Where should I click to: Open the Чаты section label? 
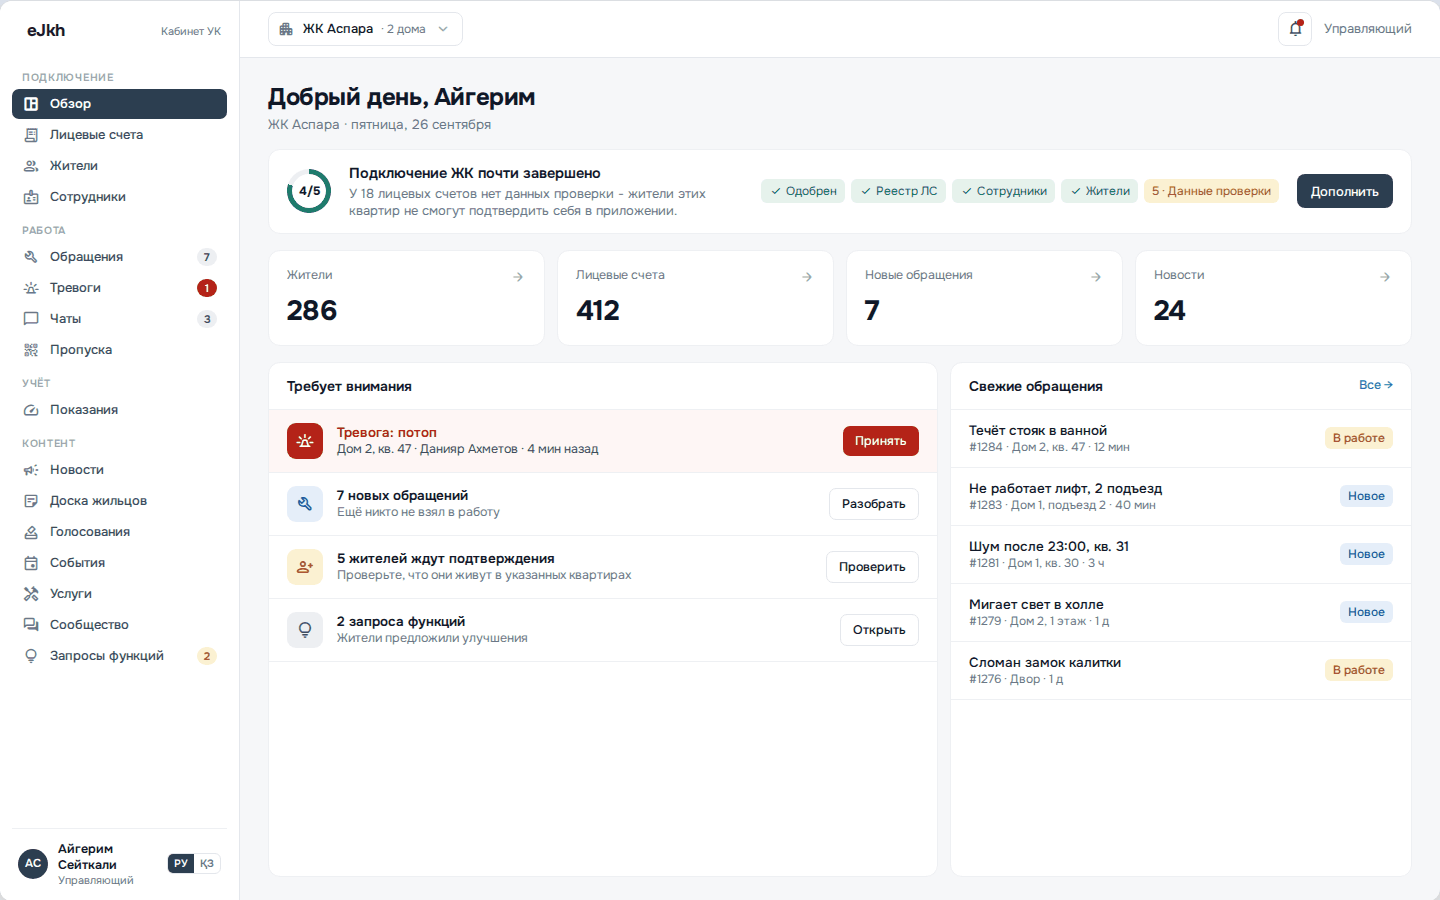(65, 319)
